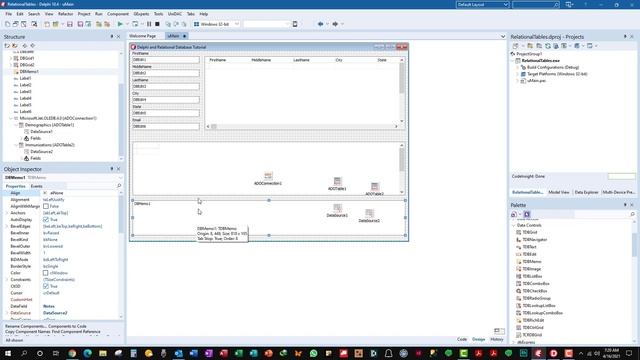This screenshot has width=640, height=360.
Task: Open the Component menu
Action: point(118,14)
